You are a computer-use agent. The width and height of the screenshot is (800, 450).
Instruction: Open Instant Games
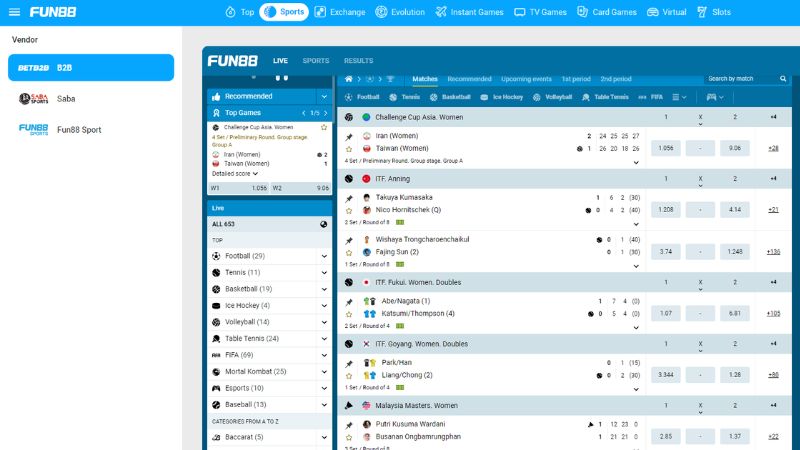(469, 12)
